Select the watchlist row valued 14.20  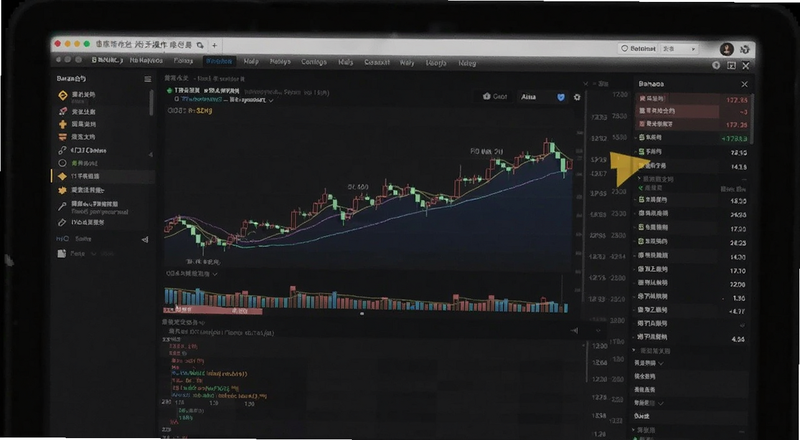coord(693,257)
